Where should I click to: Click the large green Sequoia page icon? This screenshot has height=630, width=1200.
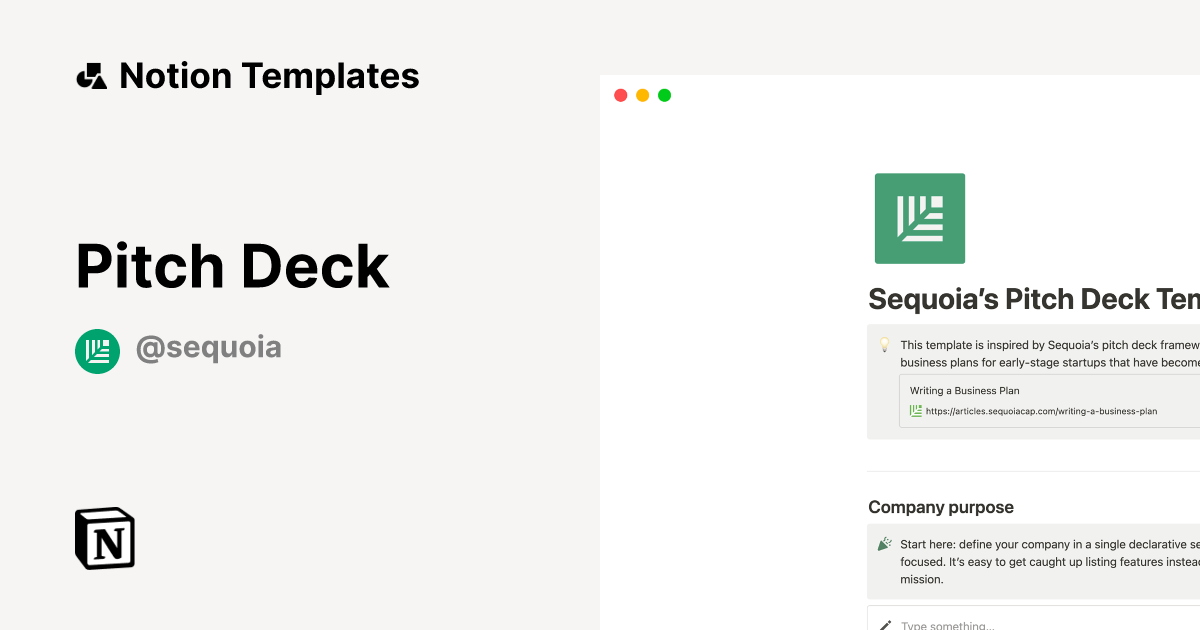pos(919,218)
